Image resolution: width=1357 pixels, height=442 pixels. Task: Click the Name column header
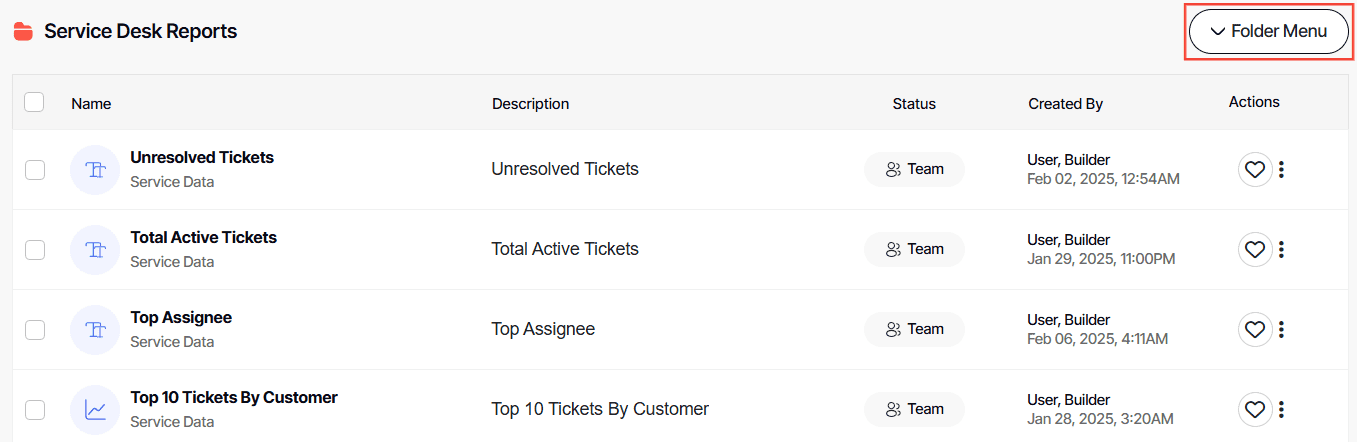click(91, 104)
